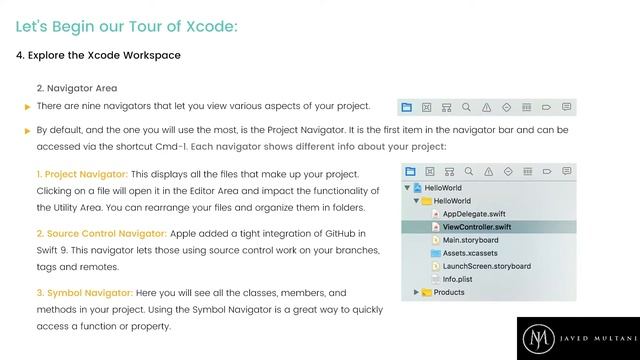Select Test Navigator diamond in the file-tree panel bar
640x360 pixels.
tap(508, 171)
